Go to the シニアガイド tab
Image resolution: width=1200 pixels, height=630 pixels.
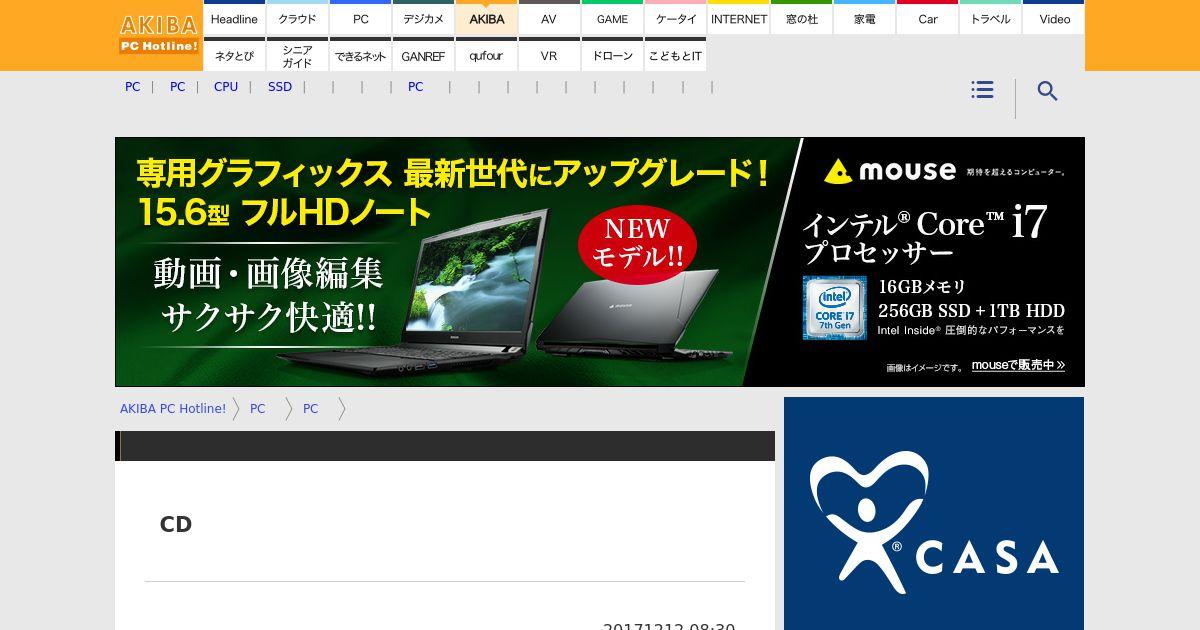297,56
